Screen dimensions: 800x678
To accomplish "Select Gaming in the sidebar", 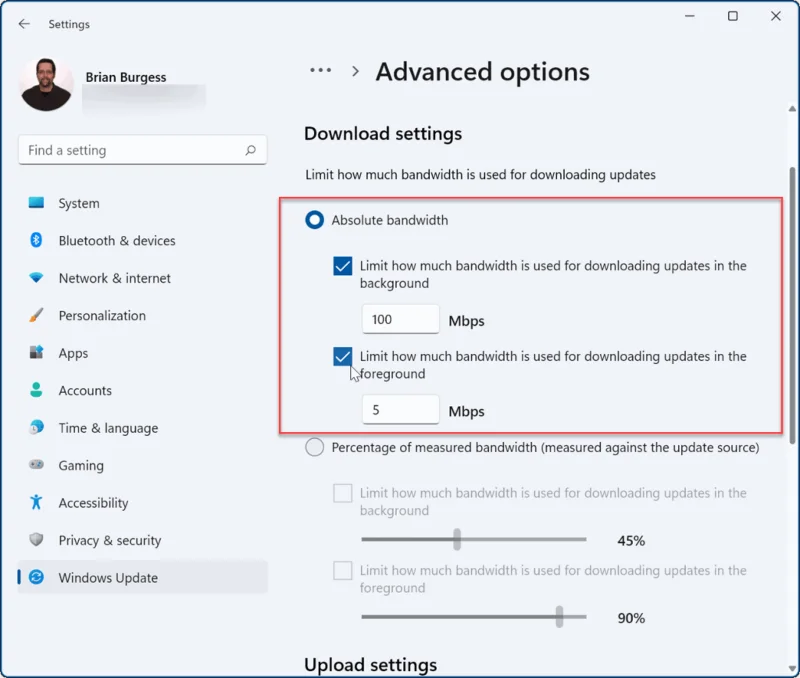I will (x=142, y=465).
